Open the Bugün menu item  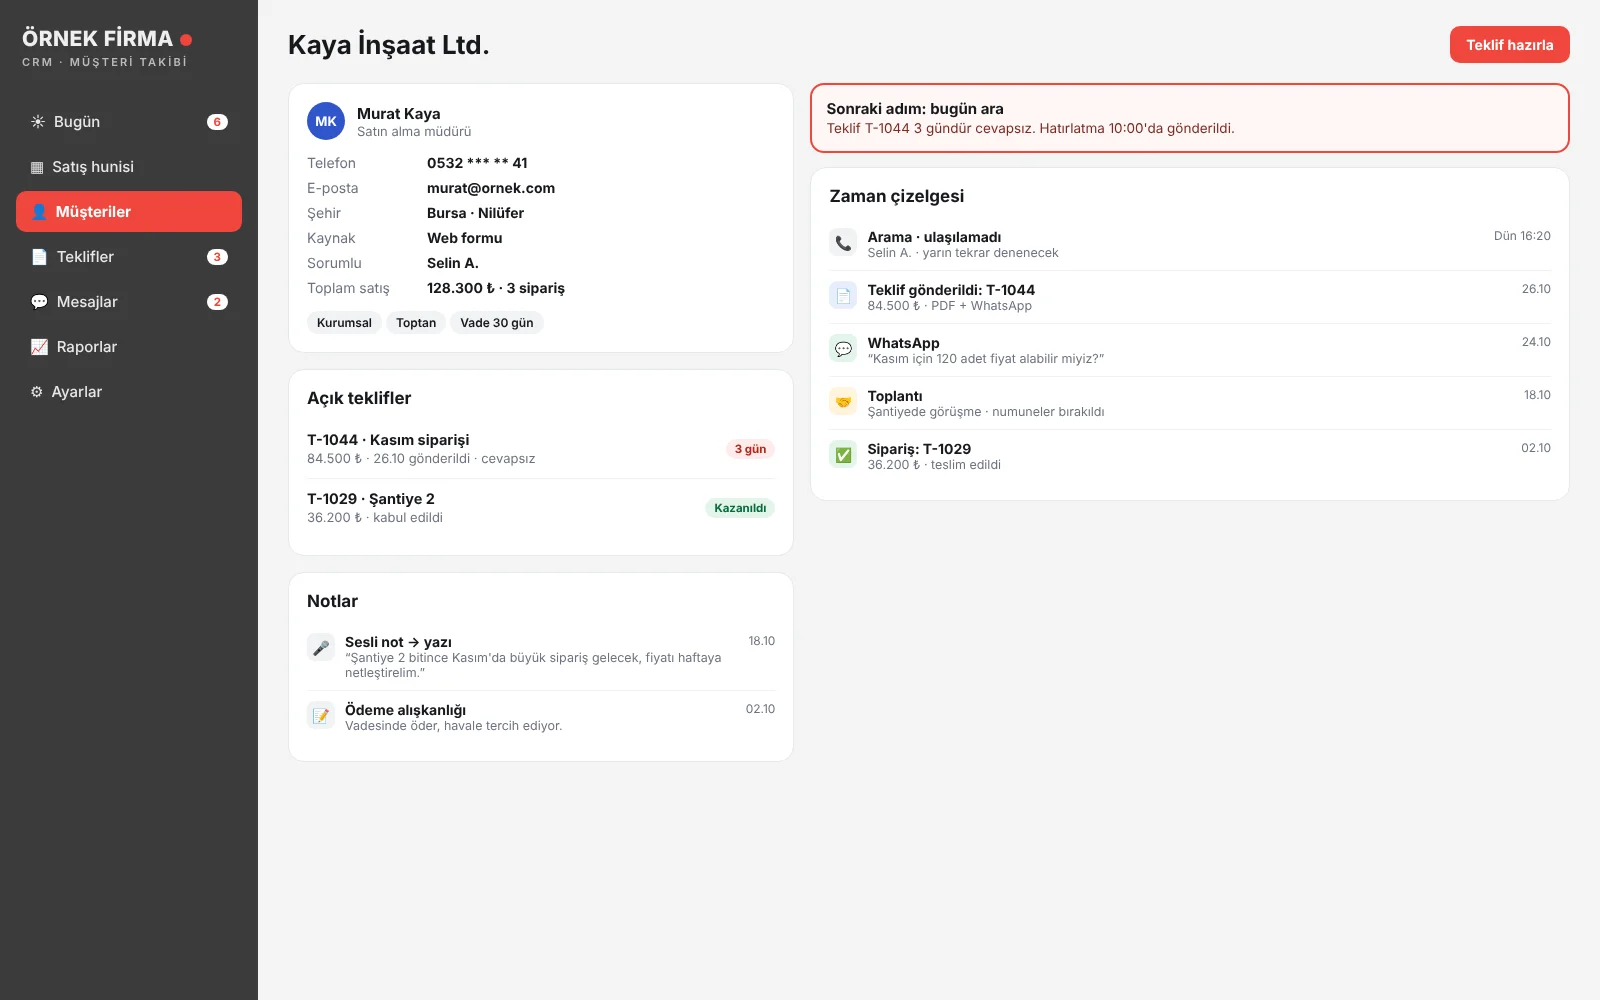[129, 122]
